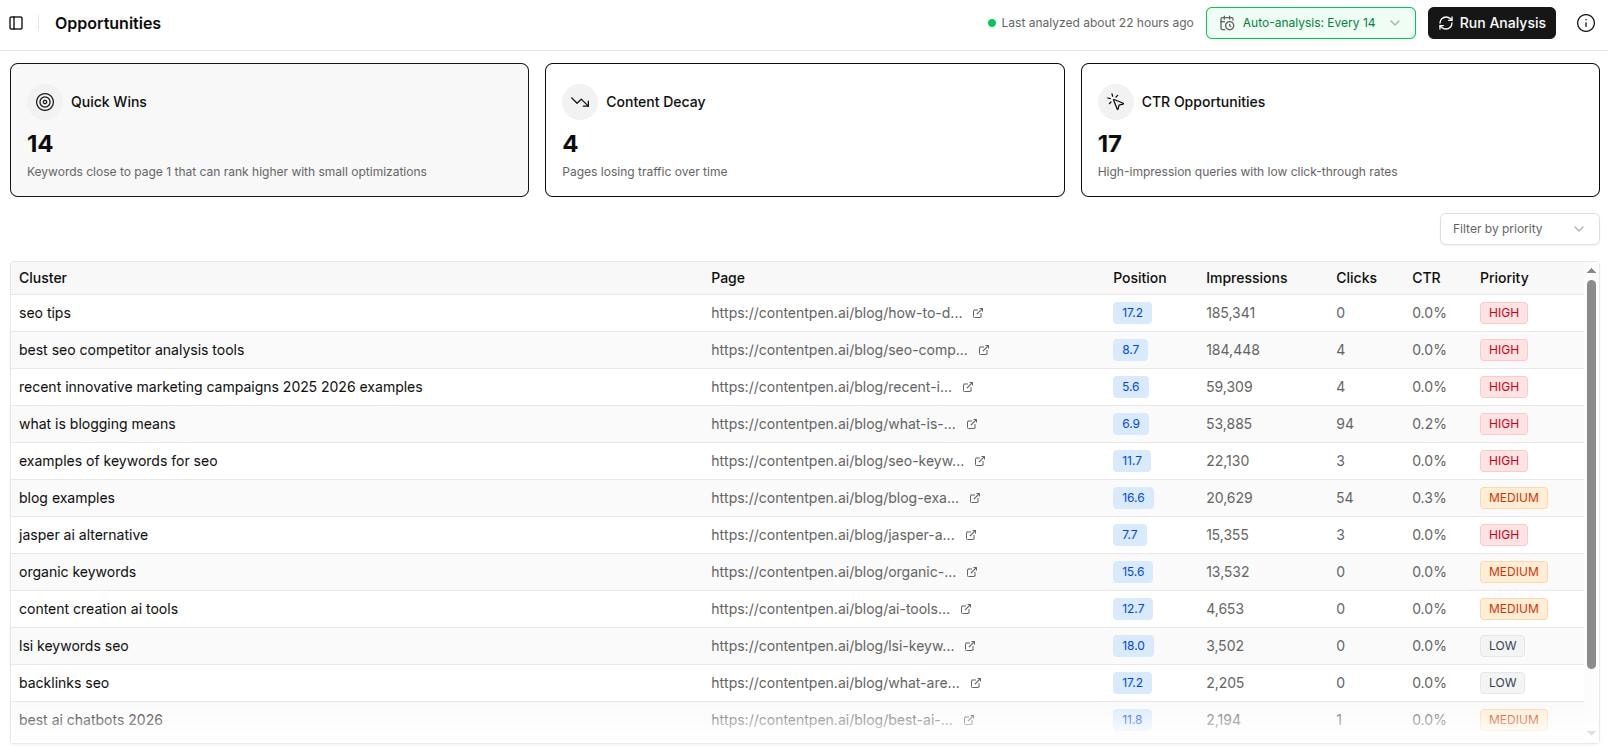The image size is (1608, 755).
Task: Open the info icon at top right
Action: (1586, 23)
